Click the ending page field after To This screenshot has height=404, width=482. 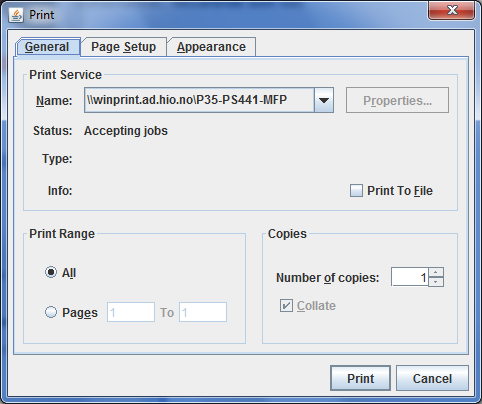coord(203,312)
